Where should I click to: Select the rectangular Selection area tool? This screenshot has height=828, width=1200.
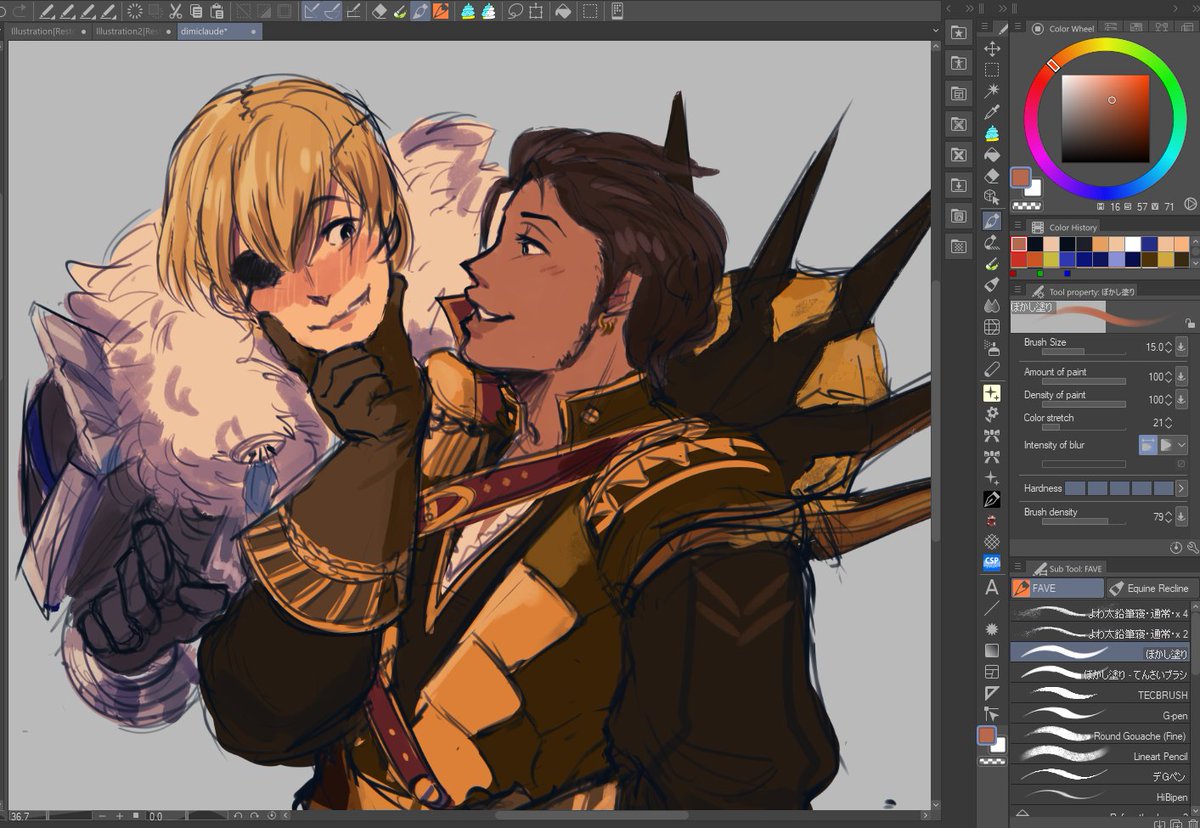(x=992, y=70)
